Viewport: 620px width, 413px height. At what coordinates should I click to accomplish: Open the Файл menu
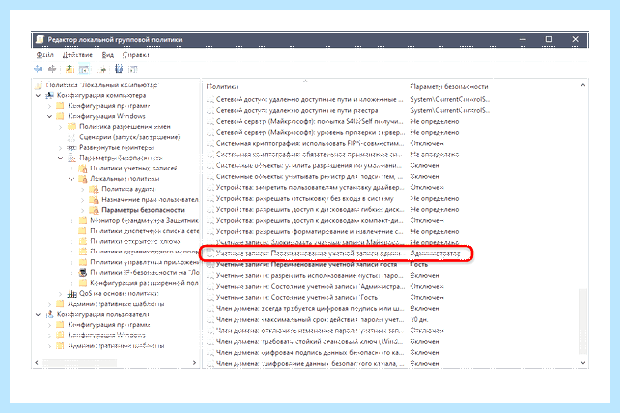pos(45,55)
